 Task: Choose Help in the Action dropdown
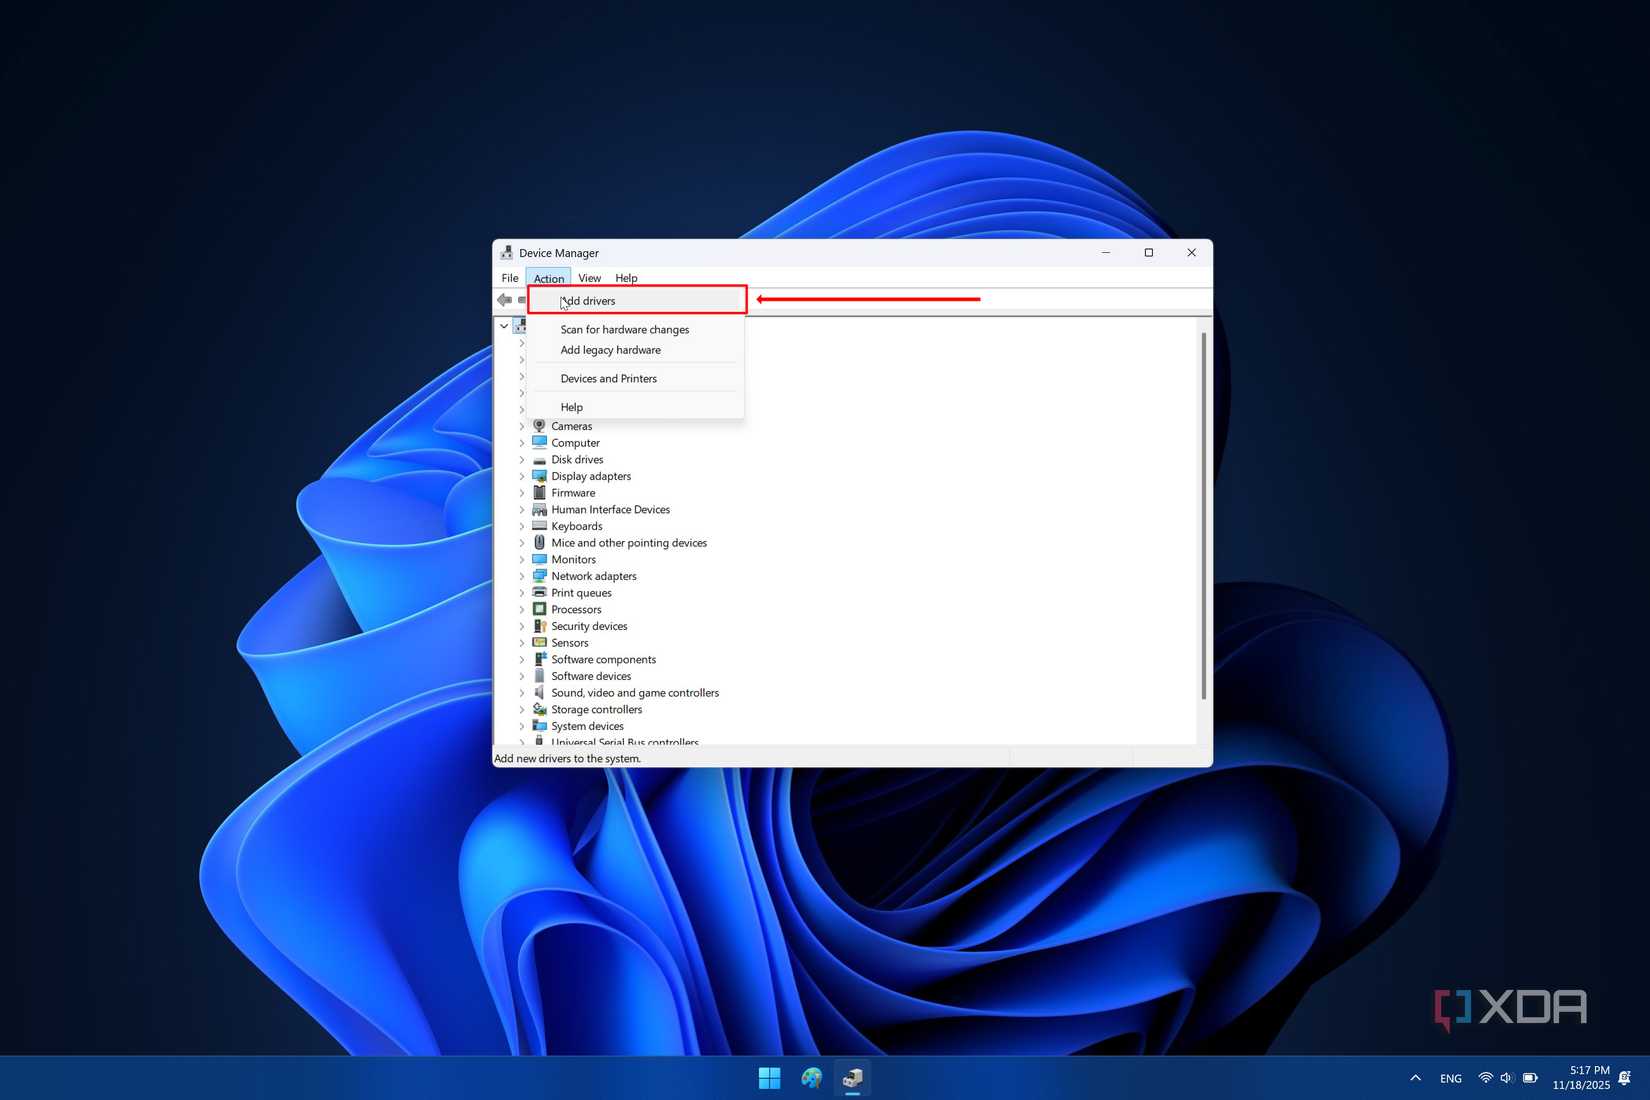click(x=637, y=407)
